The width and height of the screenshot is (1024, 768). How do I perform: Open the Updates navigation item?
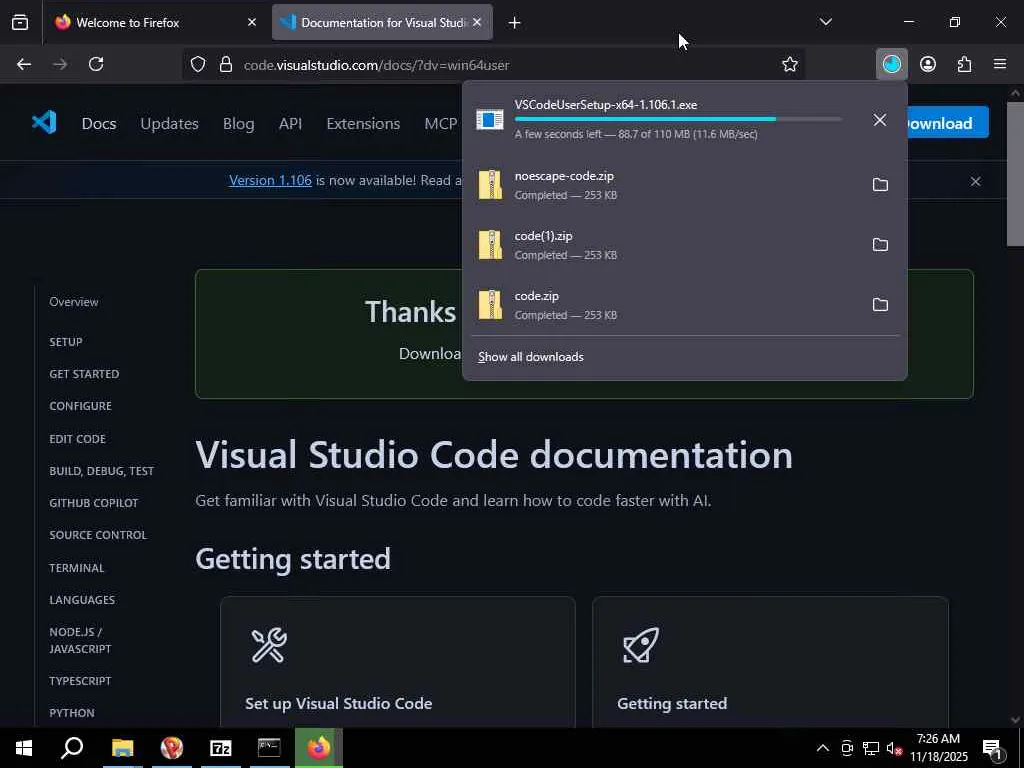coord(169,123)
